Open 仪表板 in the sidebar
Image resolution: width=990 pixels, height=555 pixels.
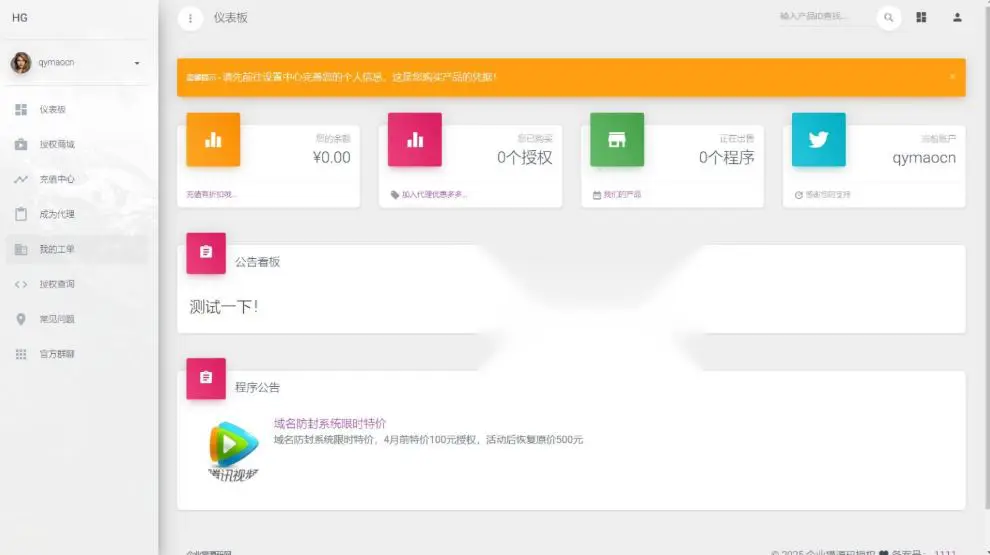click(77, 110)
